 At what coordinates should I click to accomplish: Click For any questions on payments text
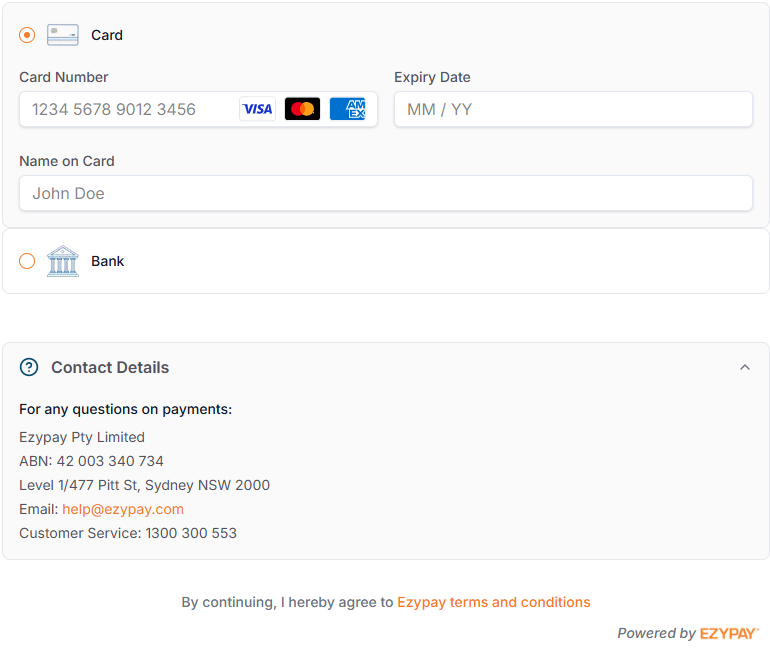pyautogui.click(x=126, y=409)
